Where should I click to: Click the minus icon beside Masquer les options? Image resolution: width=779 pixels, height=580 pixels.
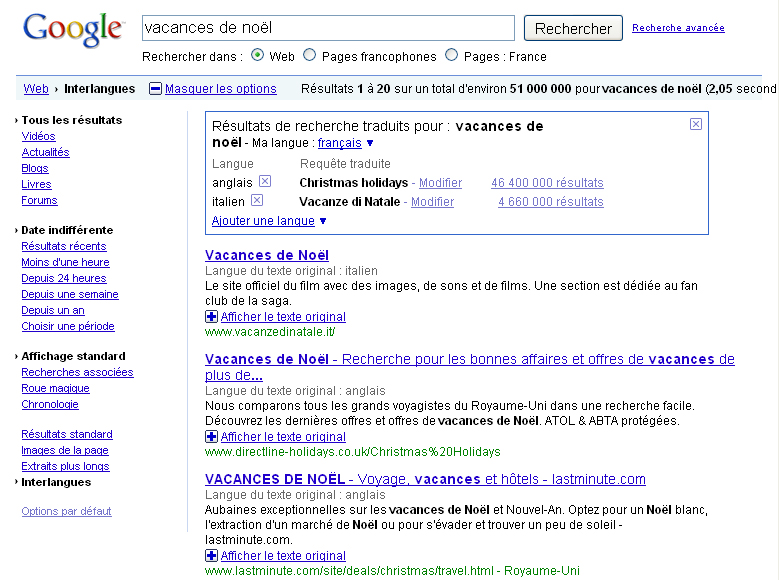pos(156,89)
